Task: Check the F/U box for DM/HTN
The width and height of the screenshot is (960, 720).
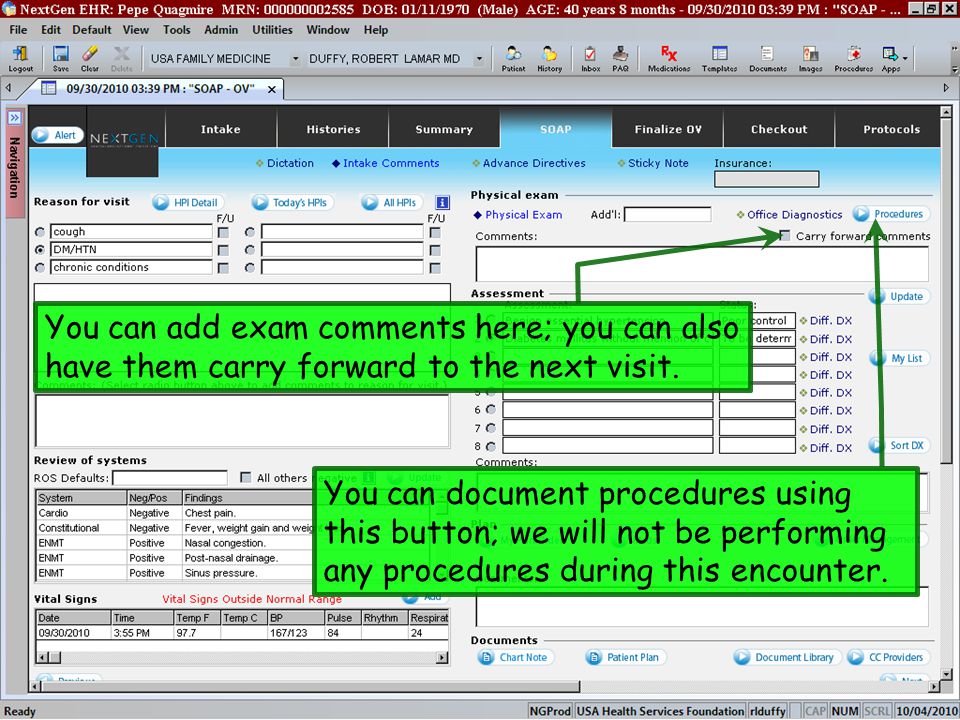Action: 223,250
